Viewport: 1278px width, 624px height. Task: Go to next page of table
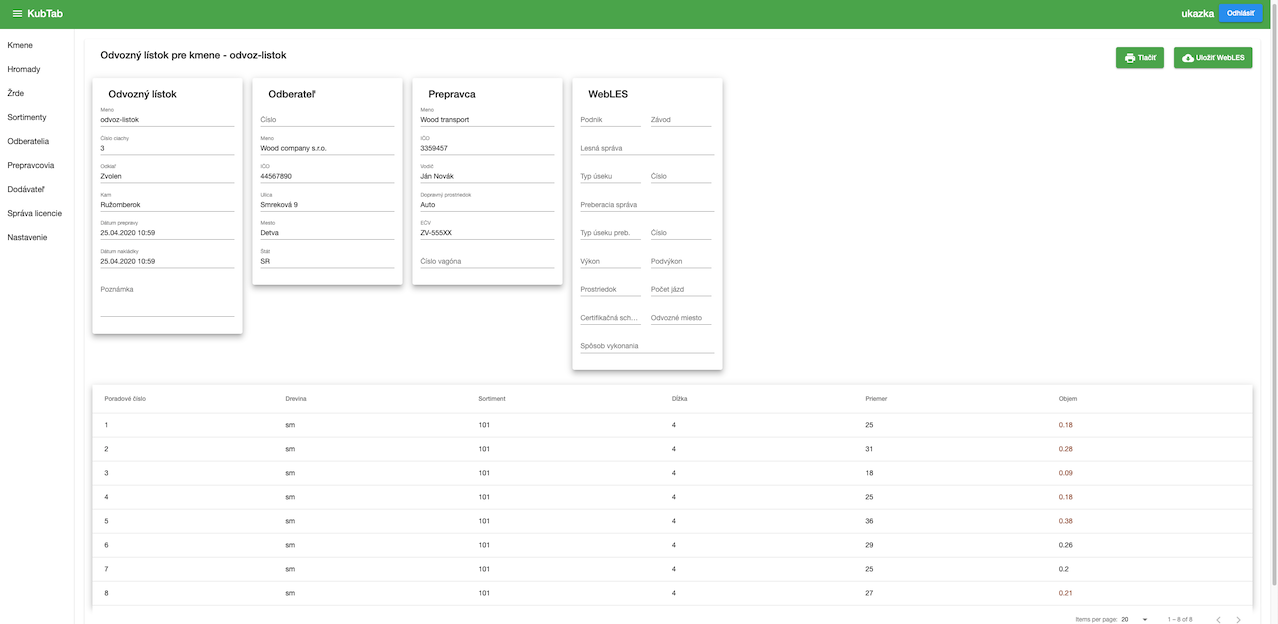pyautogui.click(x=1238, y=619)
